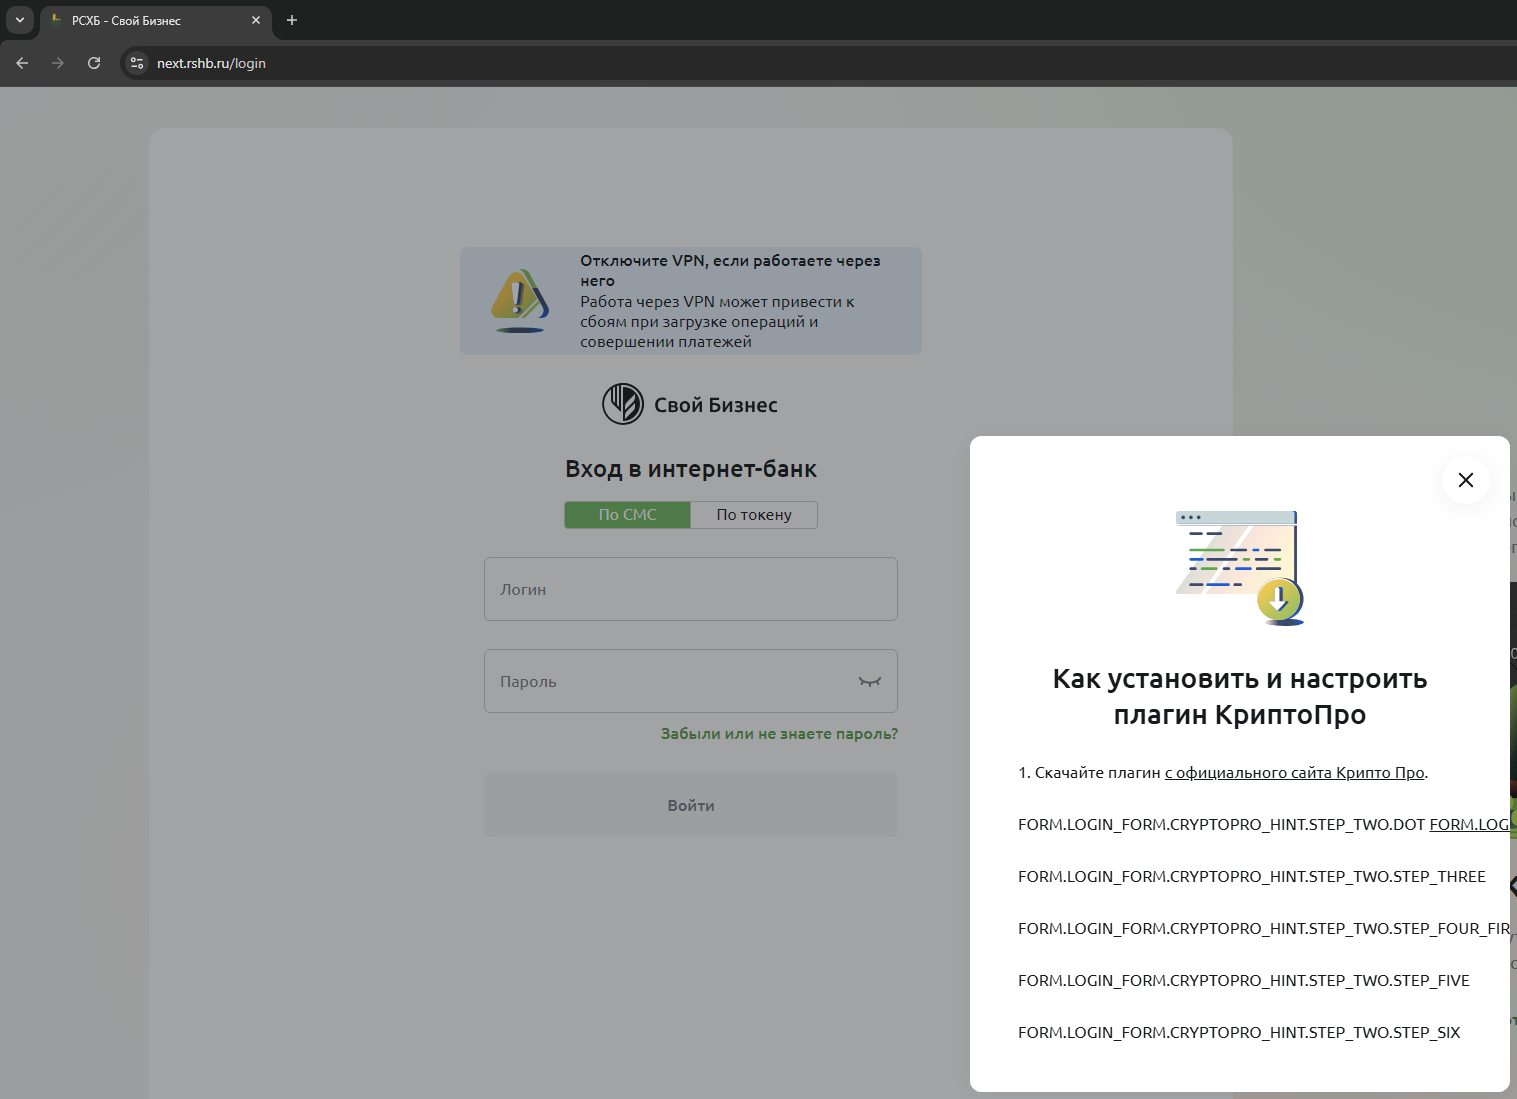
Task: Open a new browser tab
Action: (x=292, y=20)
